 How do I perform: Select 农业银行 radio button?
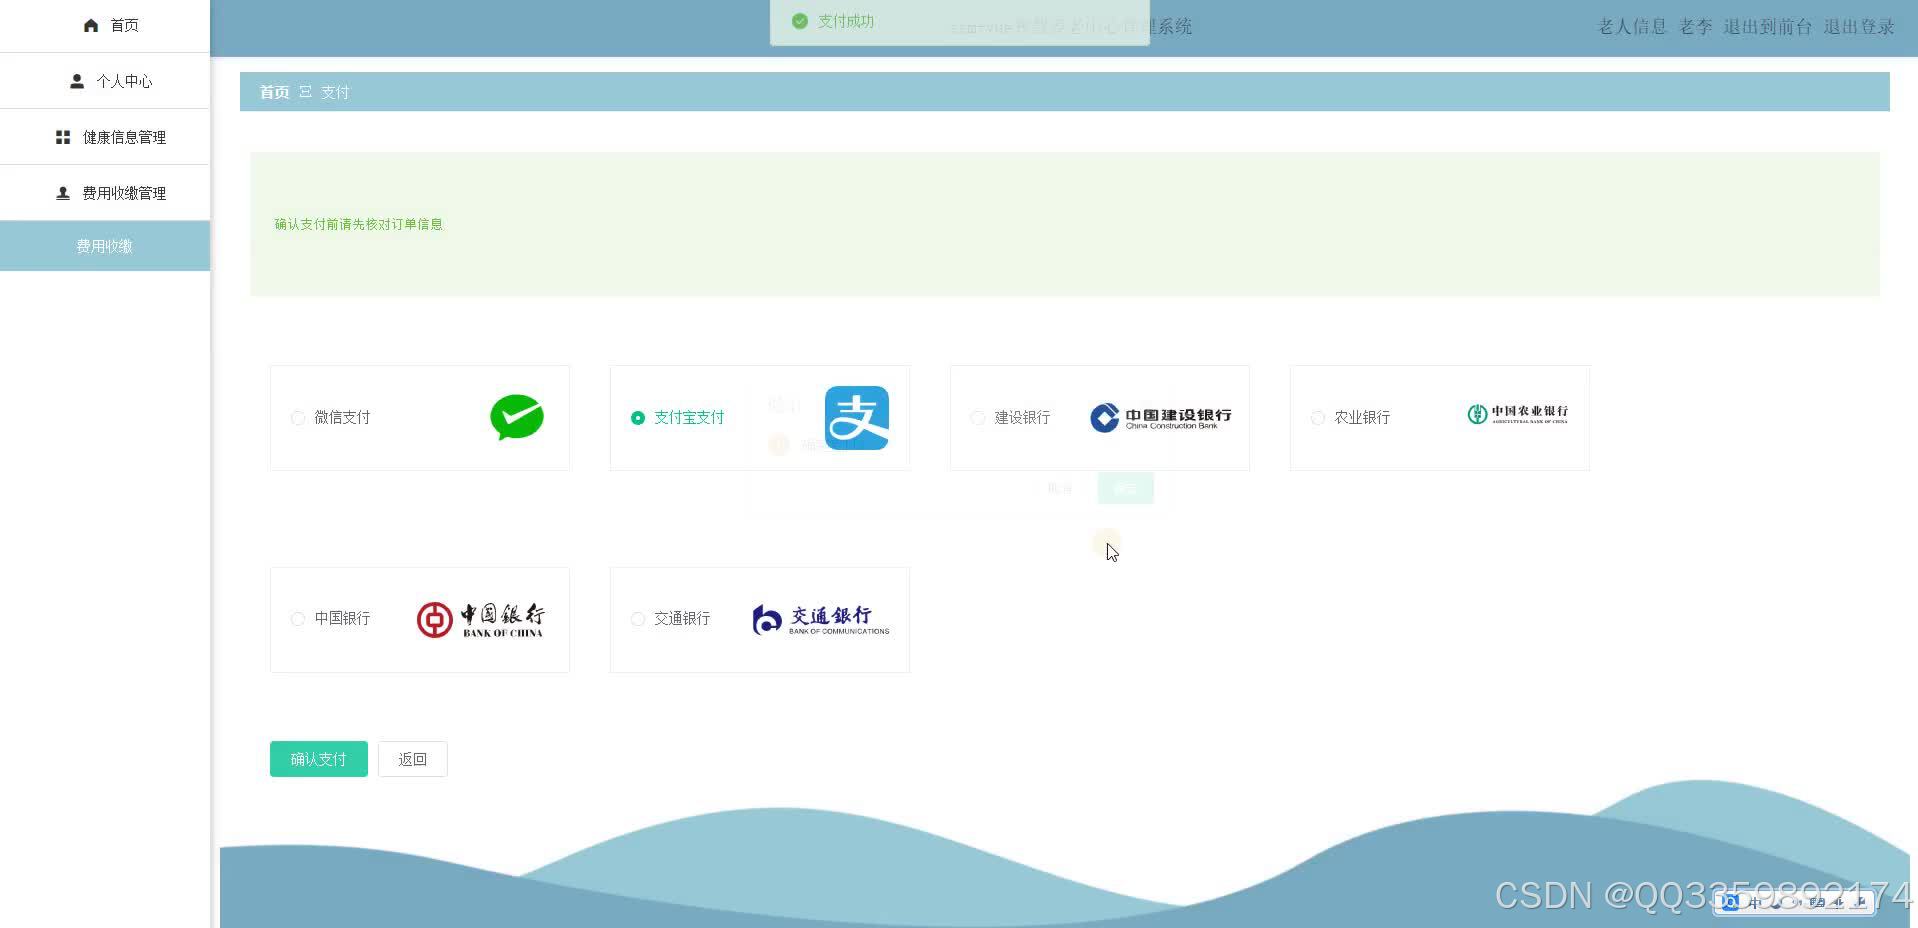tap(1318, 418)
